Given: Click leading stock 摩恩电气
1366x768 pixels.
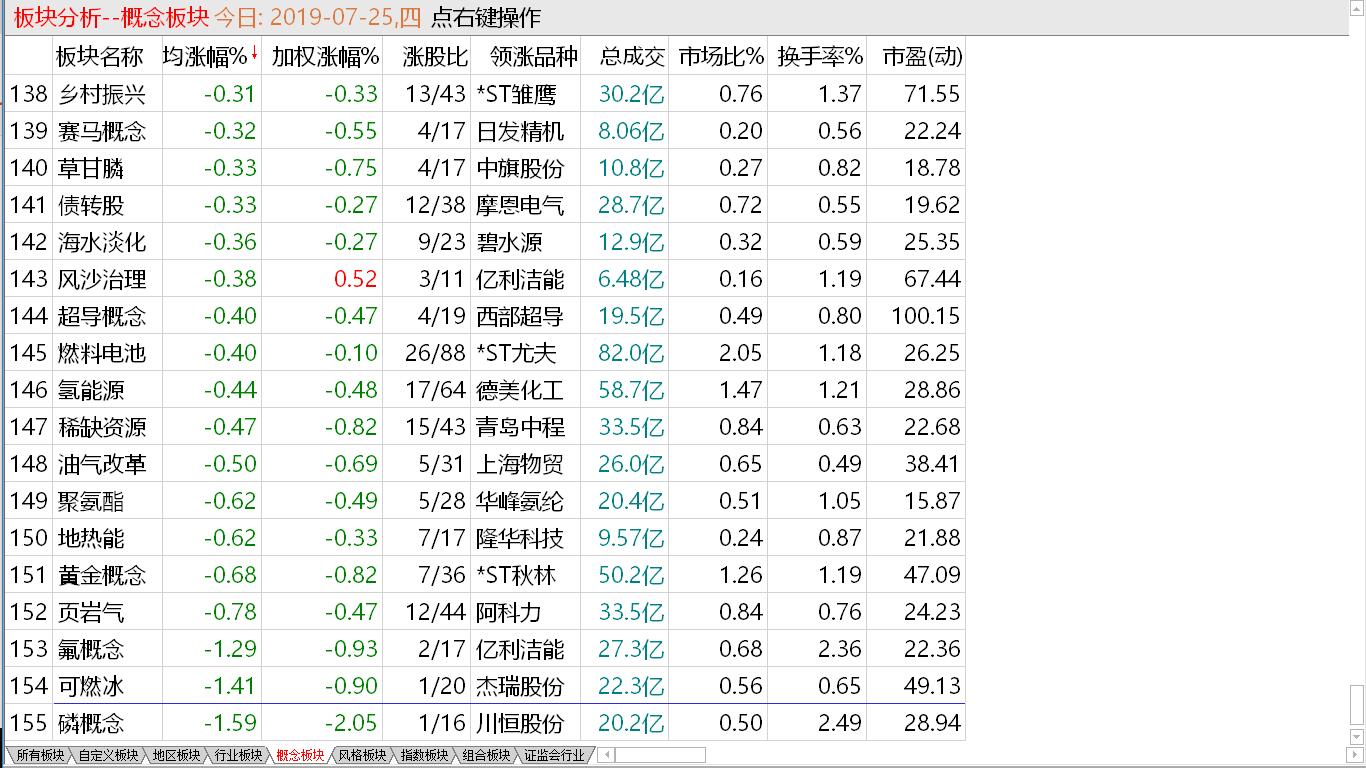Looking at the screenshot, I should (520, 205).
